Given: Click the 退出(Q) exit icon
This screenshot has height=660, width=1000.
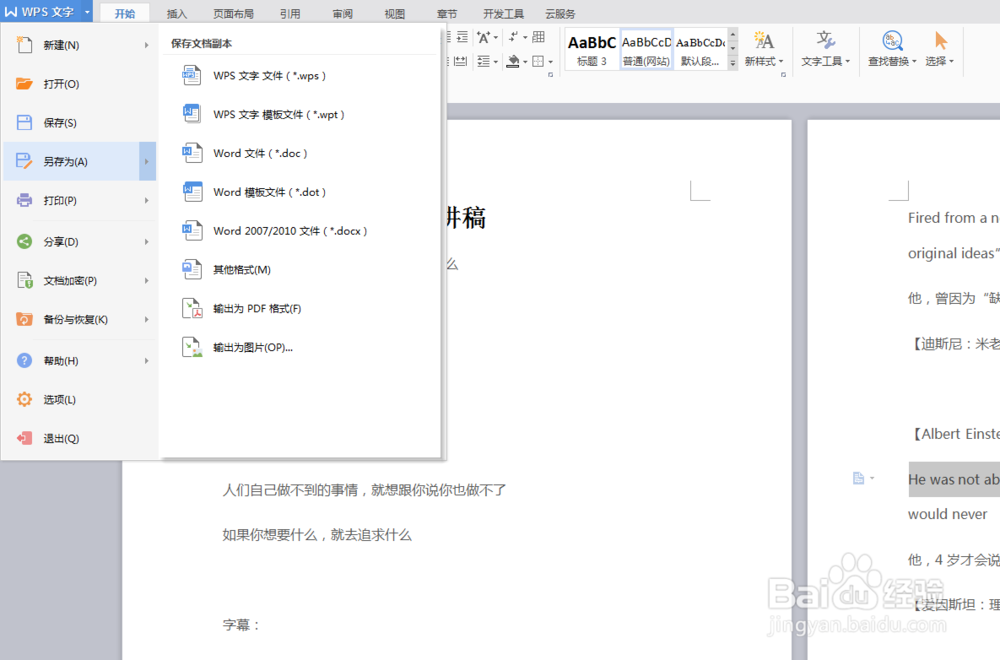Looking at the screenshot, I should click(x=24, y=438).
